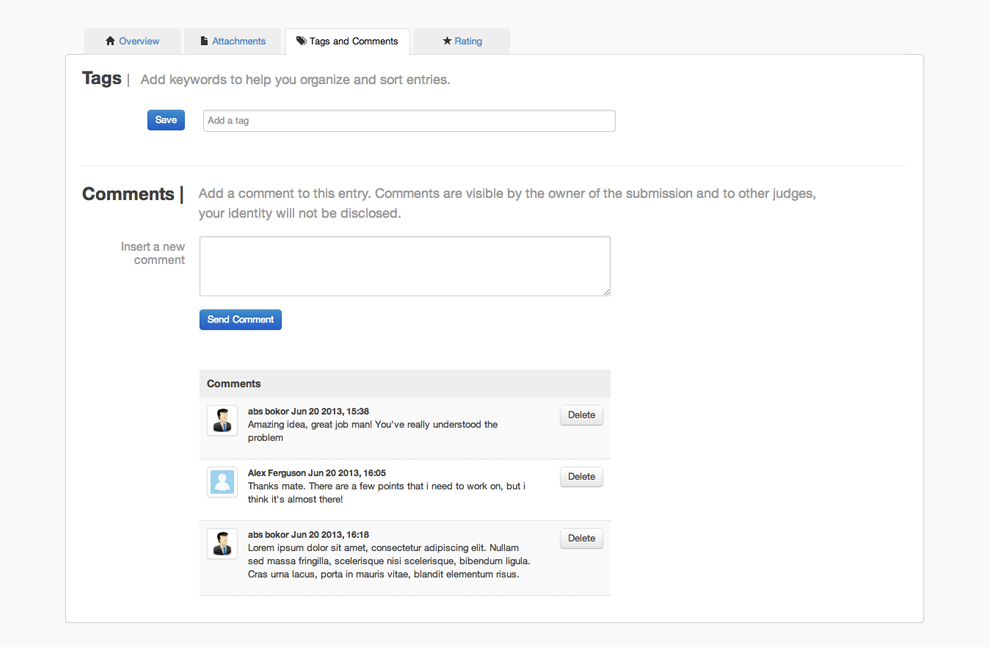The width and height of the screenshot is (990, 647).
Task: Click abs bokor's avatar on 16:18 comment
Action: point(222,543)
